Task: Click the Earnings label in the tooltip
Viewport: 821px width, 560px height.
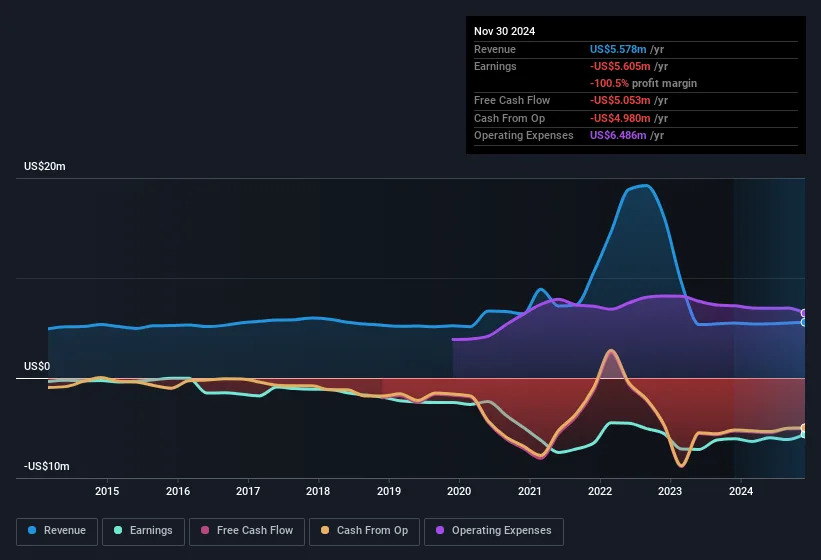Action: 495,66
